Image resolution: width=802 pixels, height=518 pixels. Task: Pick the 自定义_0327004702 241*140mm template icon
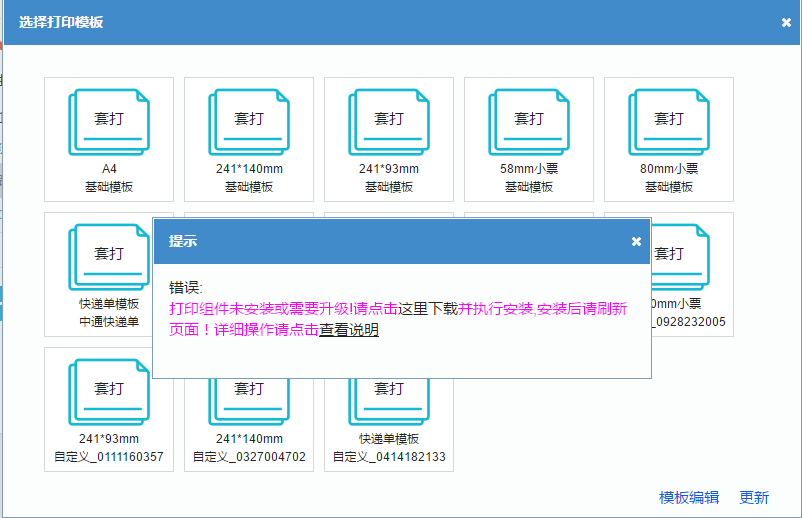click(249, 402)
